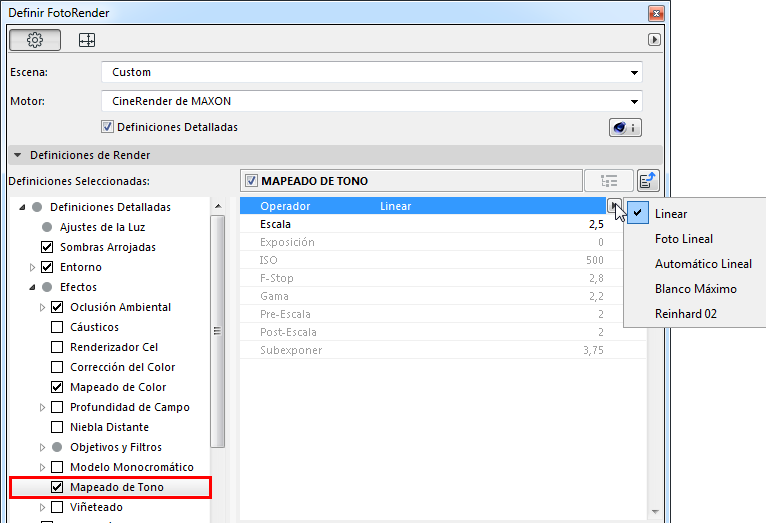Viewport: 766px width, 523px height.
Task: Close the Definir FotoRender dialog
Action: [x=656, y=13]
